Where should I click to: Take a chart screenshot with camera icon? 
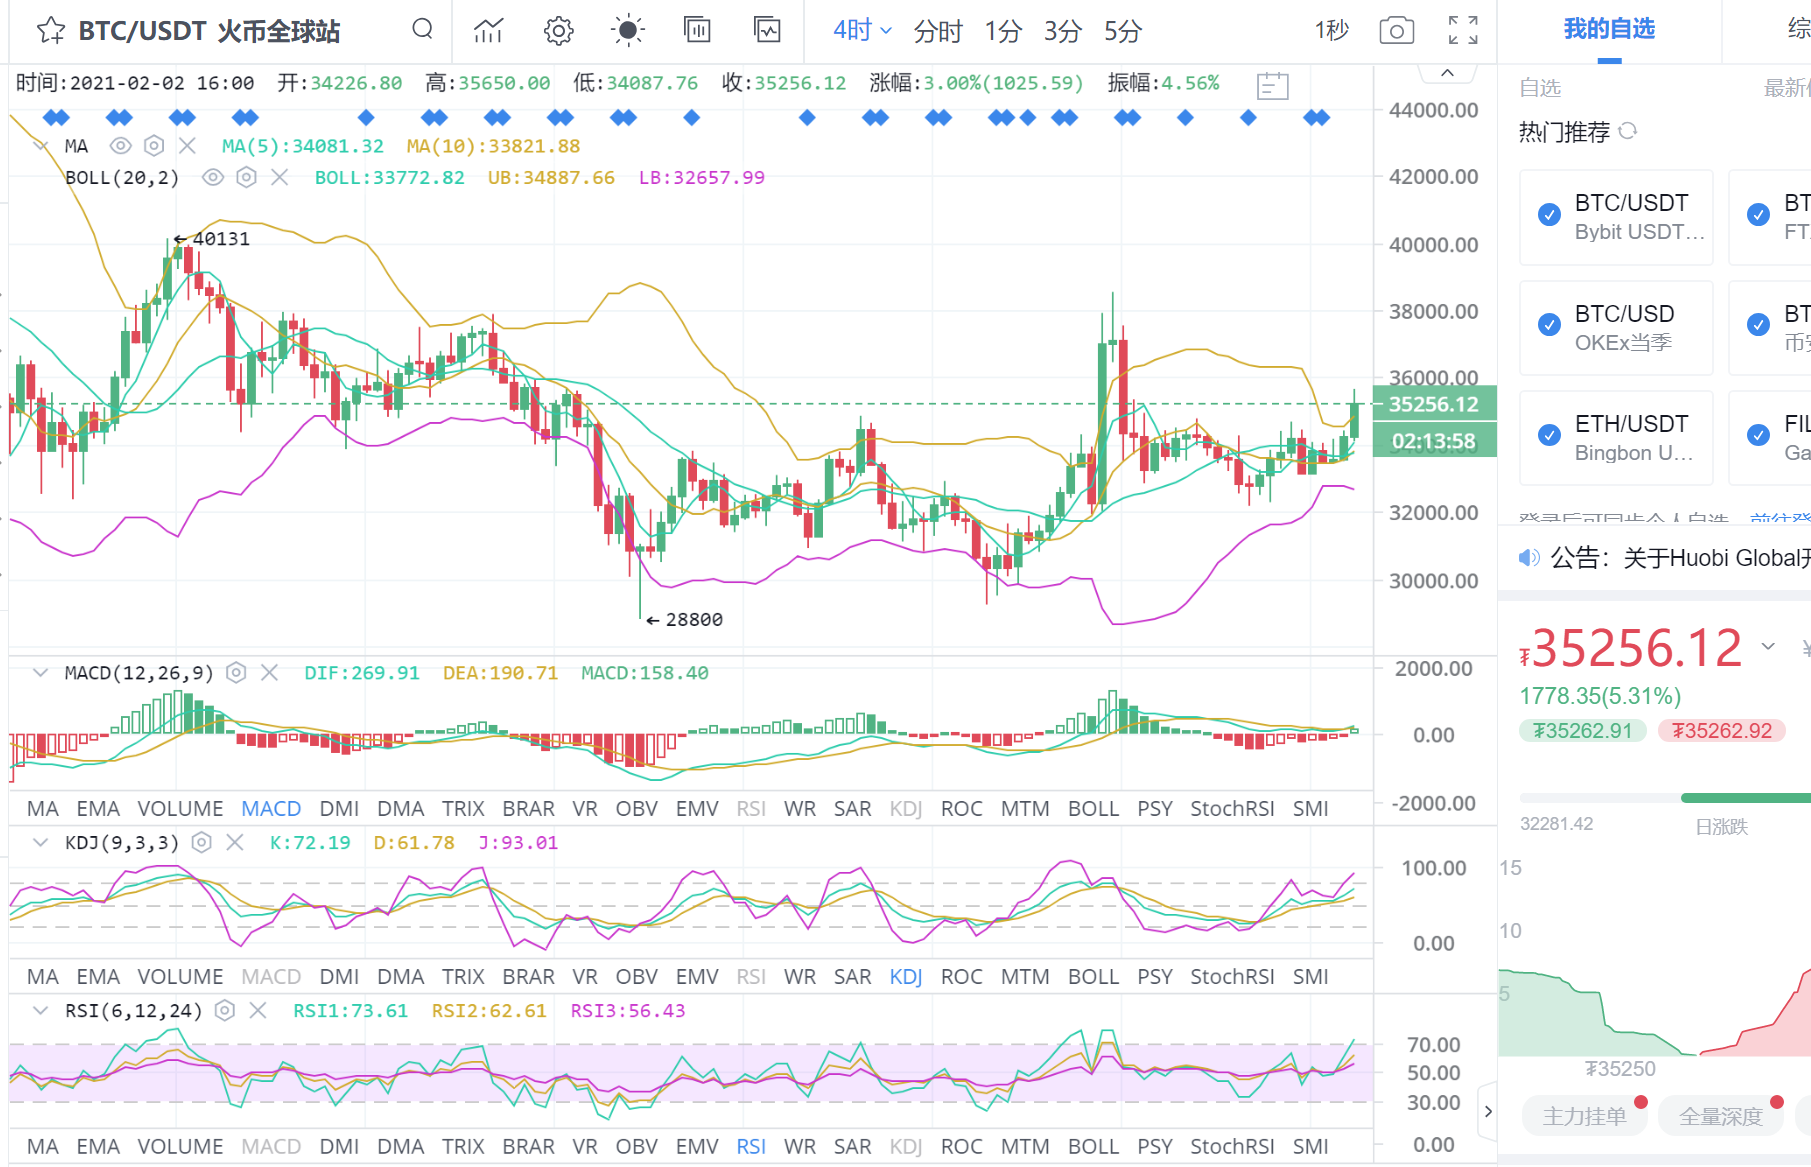[x=1396, y=31]
